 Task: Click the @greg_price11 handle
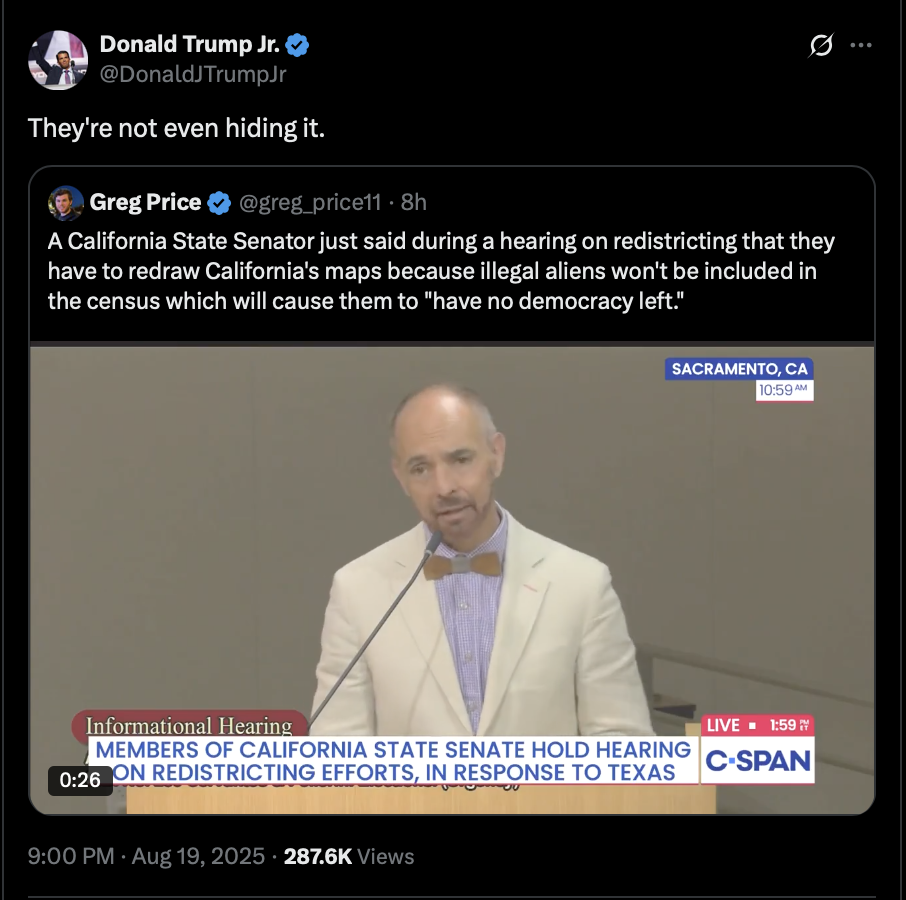(x=310, y=203)
